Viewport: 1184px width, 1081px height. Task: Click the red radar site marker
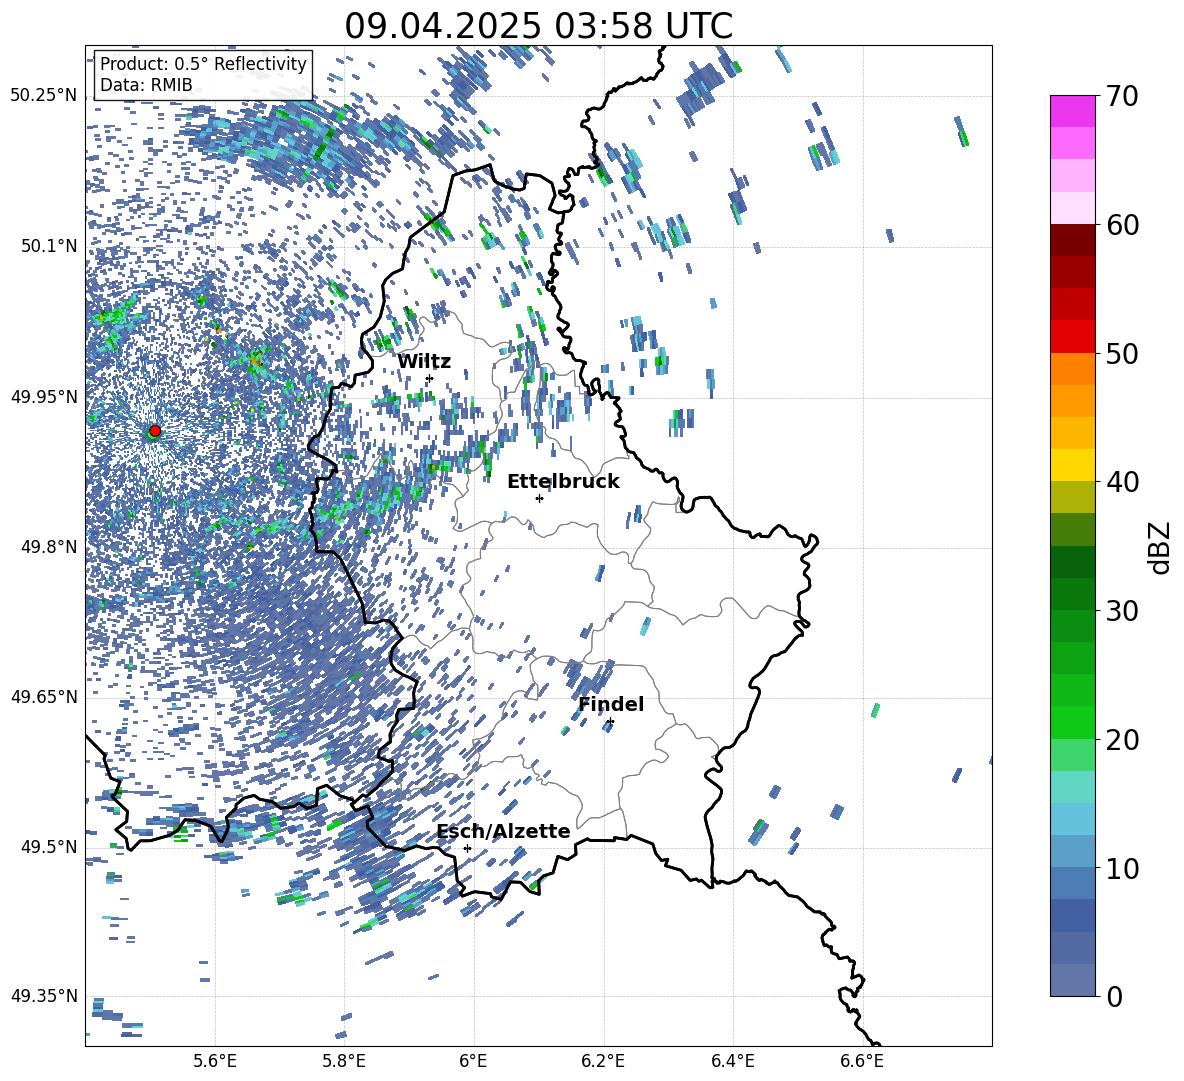click(x=155, y=431)
